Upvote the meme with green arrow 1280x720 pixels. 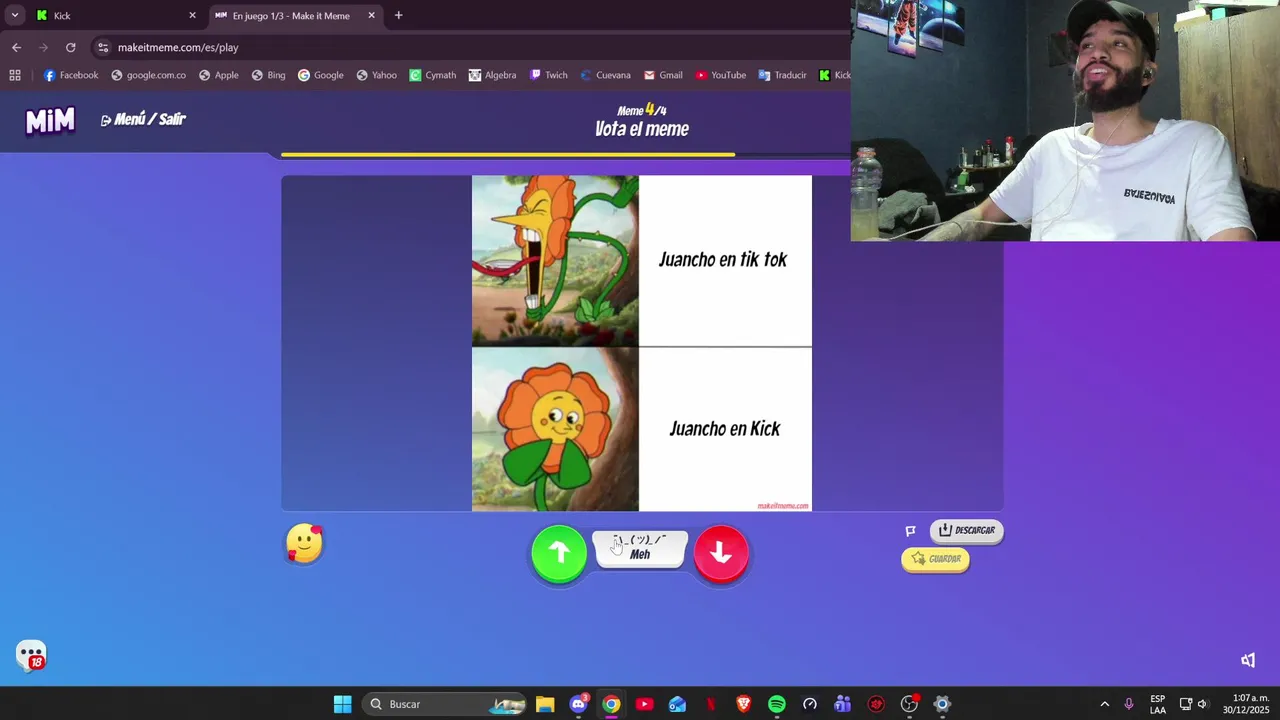tap(559, 553)
